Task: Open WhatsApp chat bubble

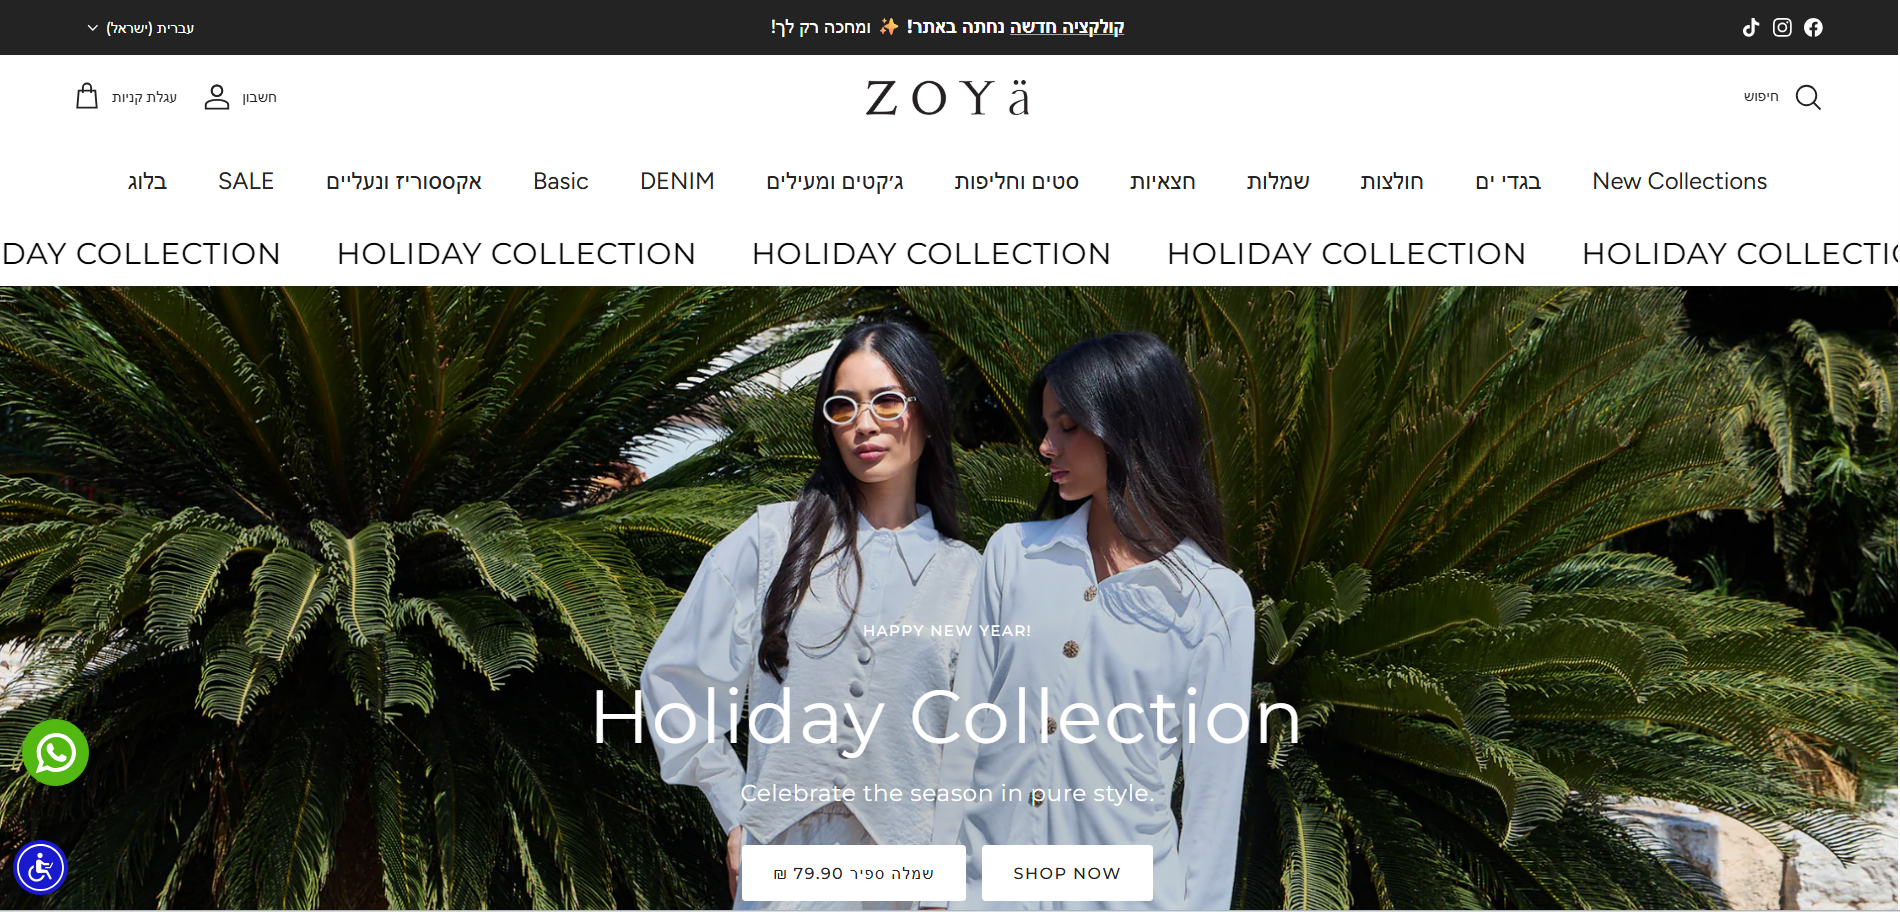Action: (x=56, y=752)
